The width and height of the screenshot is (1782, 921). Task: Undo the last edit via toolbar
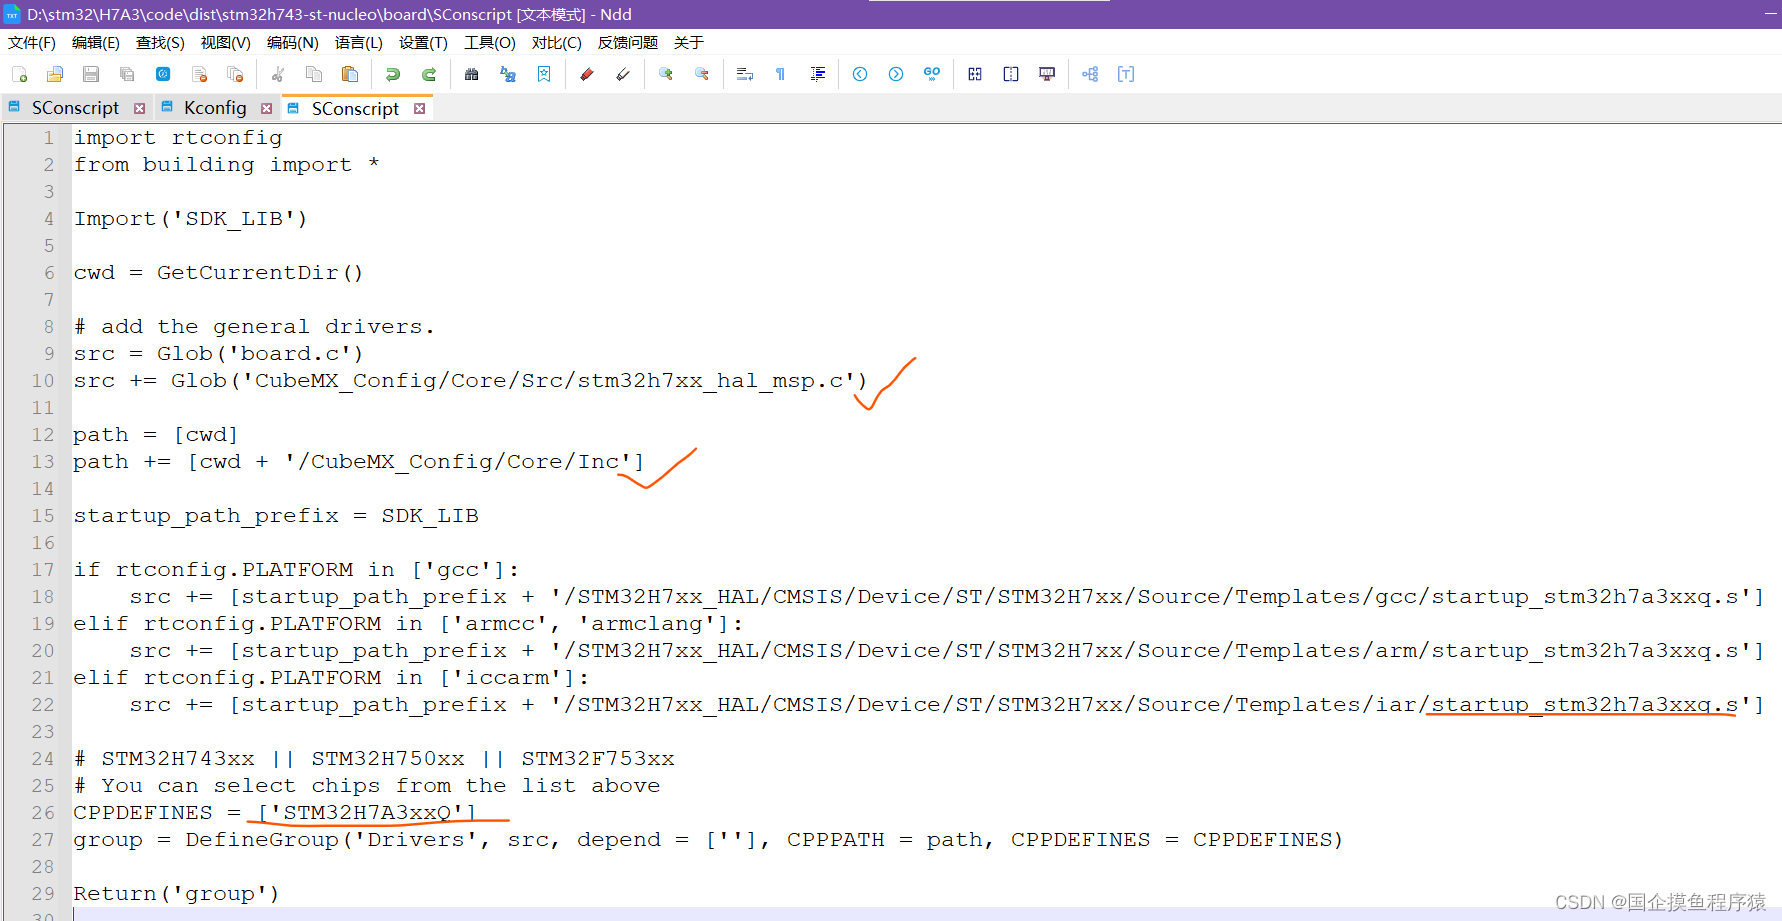[393, 74]
